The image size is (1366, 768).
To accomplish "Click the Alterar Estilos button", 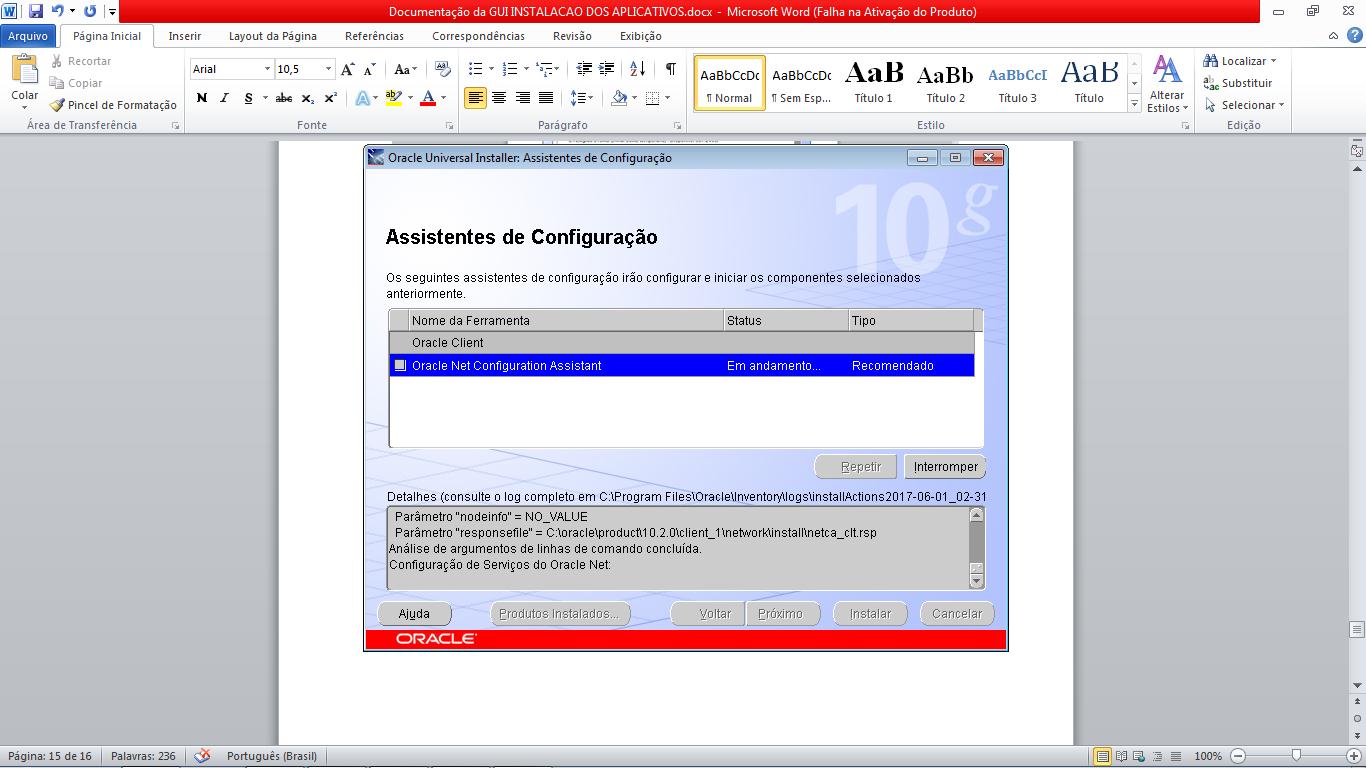I will click(x=1167, y=84).
